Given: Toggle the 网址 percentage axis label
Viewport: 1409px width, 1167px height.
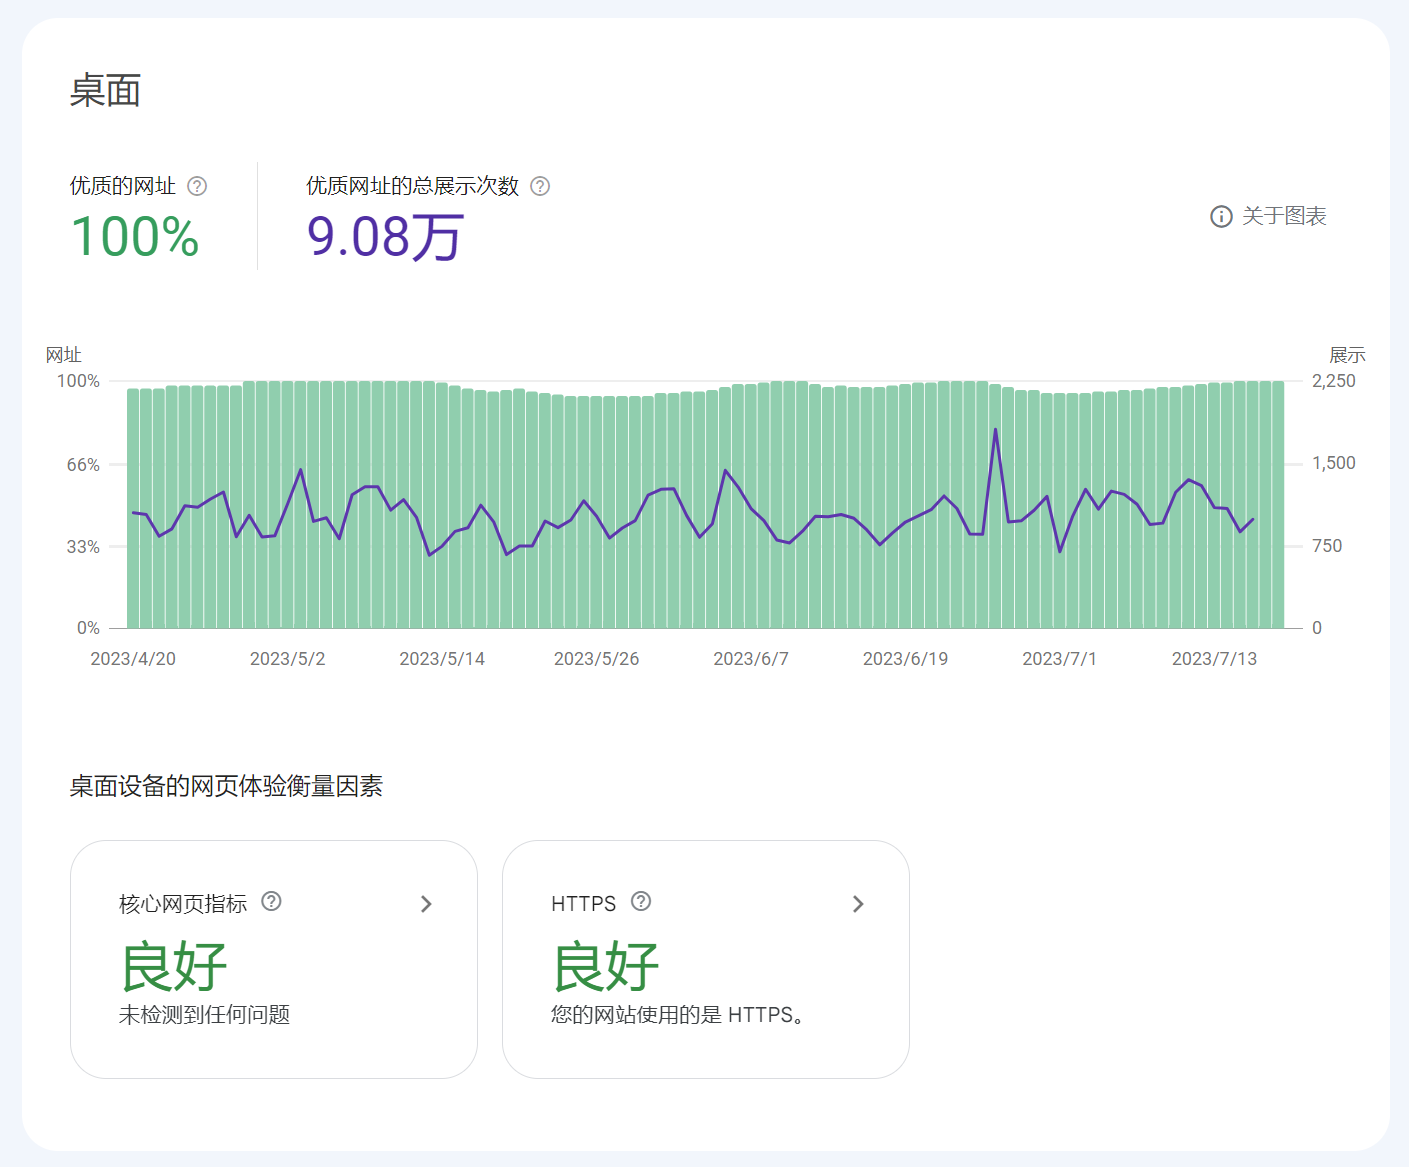Looking at the screenshot, I should [x=63, y=354].
